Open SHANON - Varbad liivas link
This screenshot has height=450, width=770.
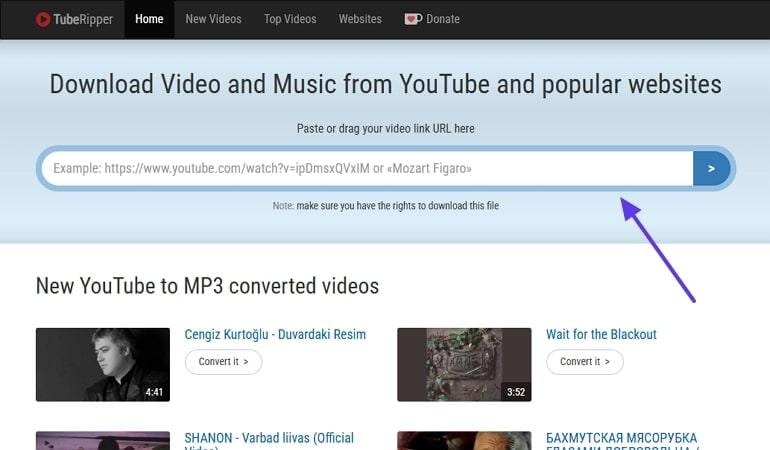click(269, 441)
